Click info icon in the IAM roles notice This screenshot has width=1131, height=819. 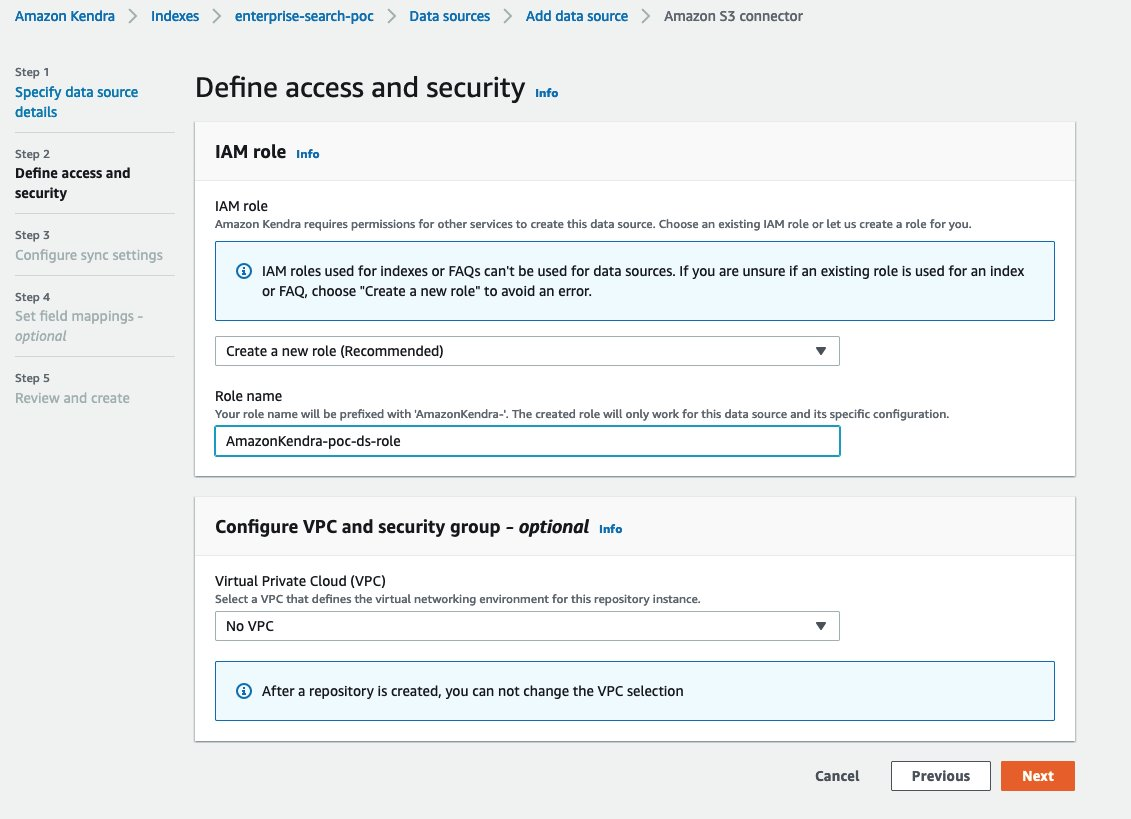(x=243, y=272)
